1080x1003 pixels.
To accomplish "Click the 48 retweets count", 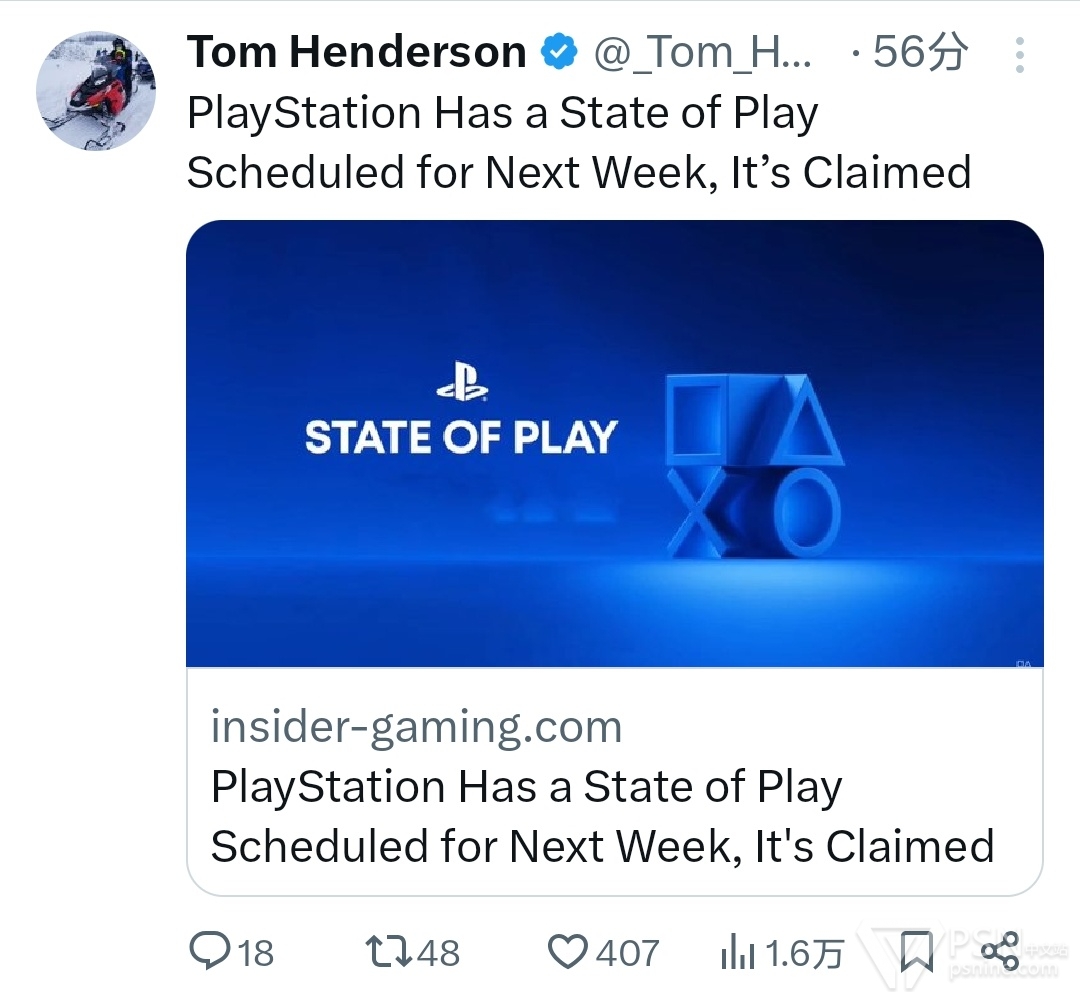I will pyautogui.click(x=438, y=952).
